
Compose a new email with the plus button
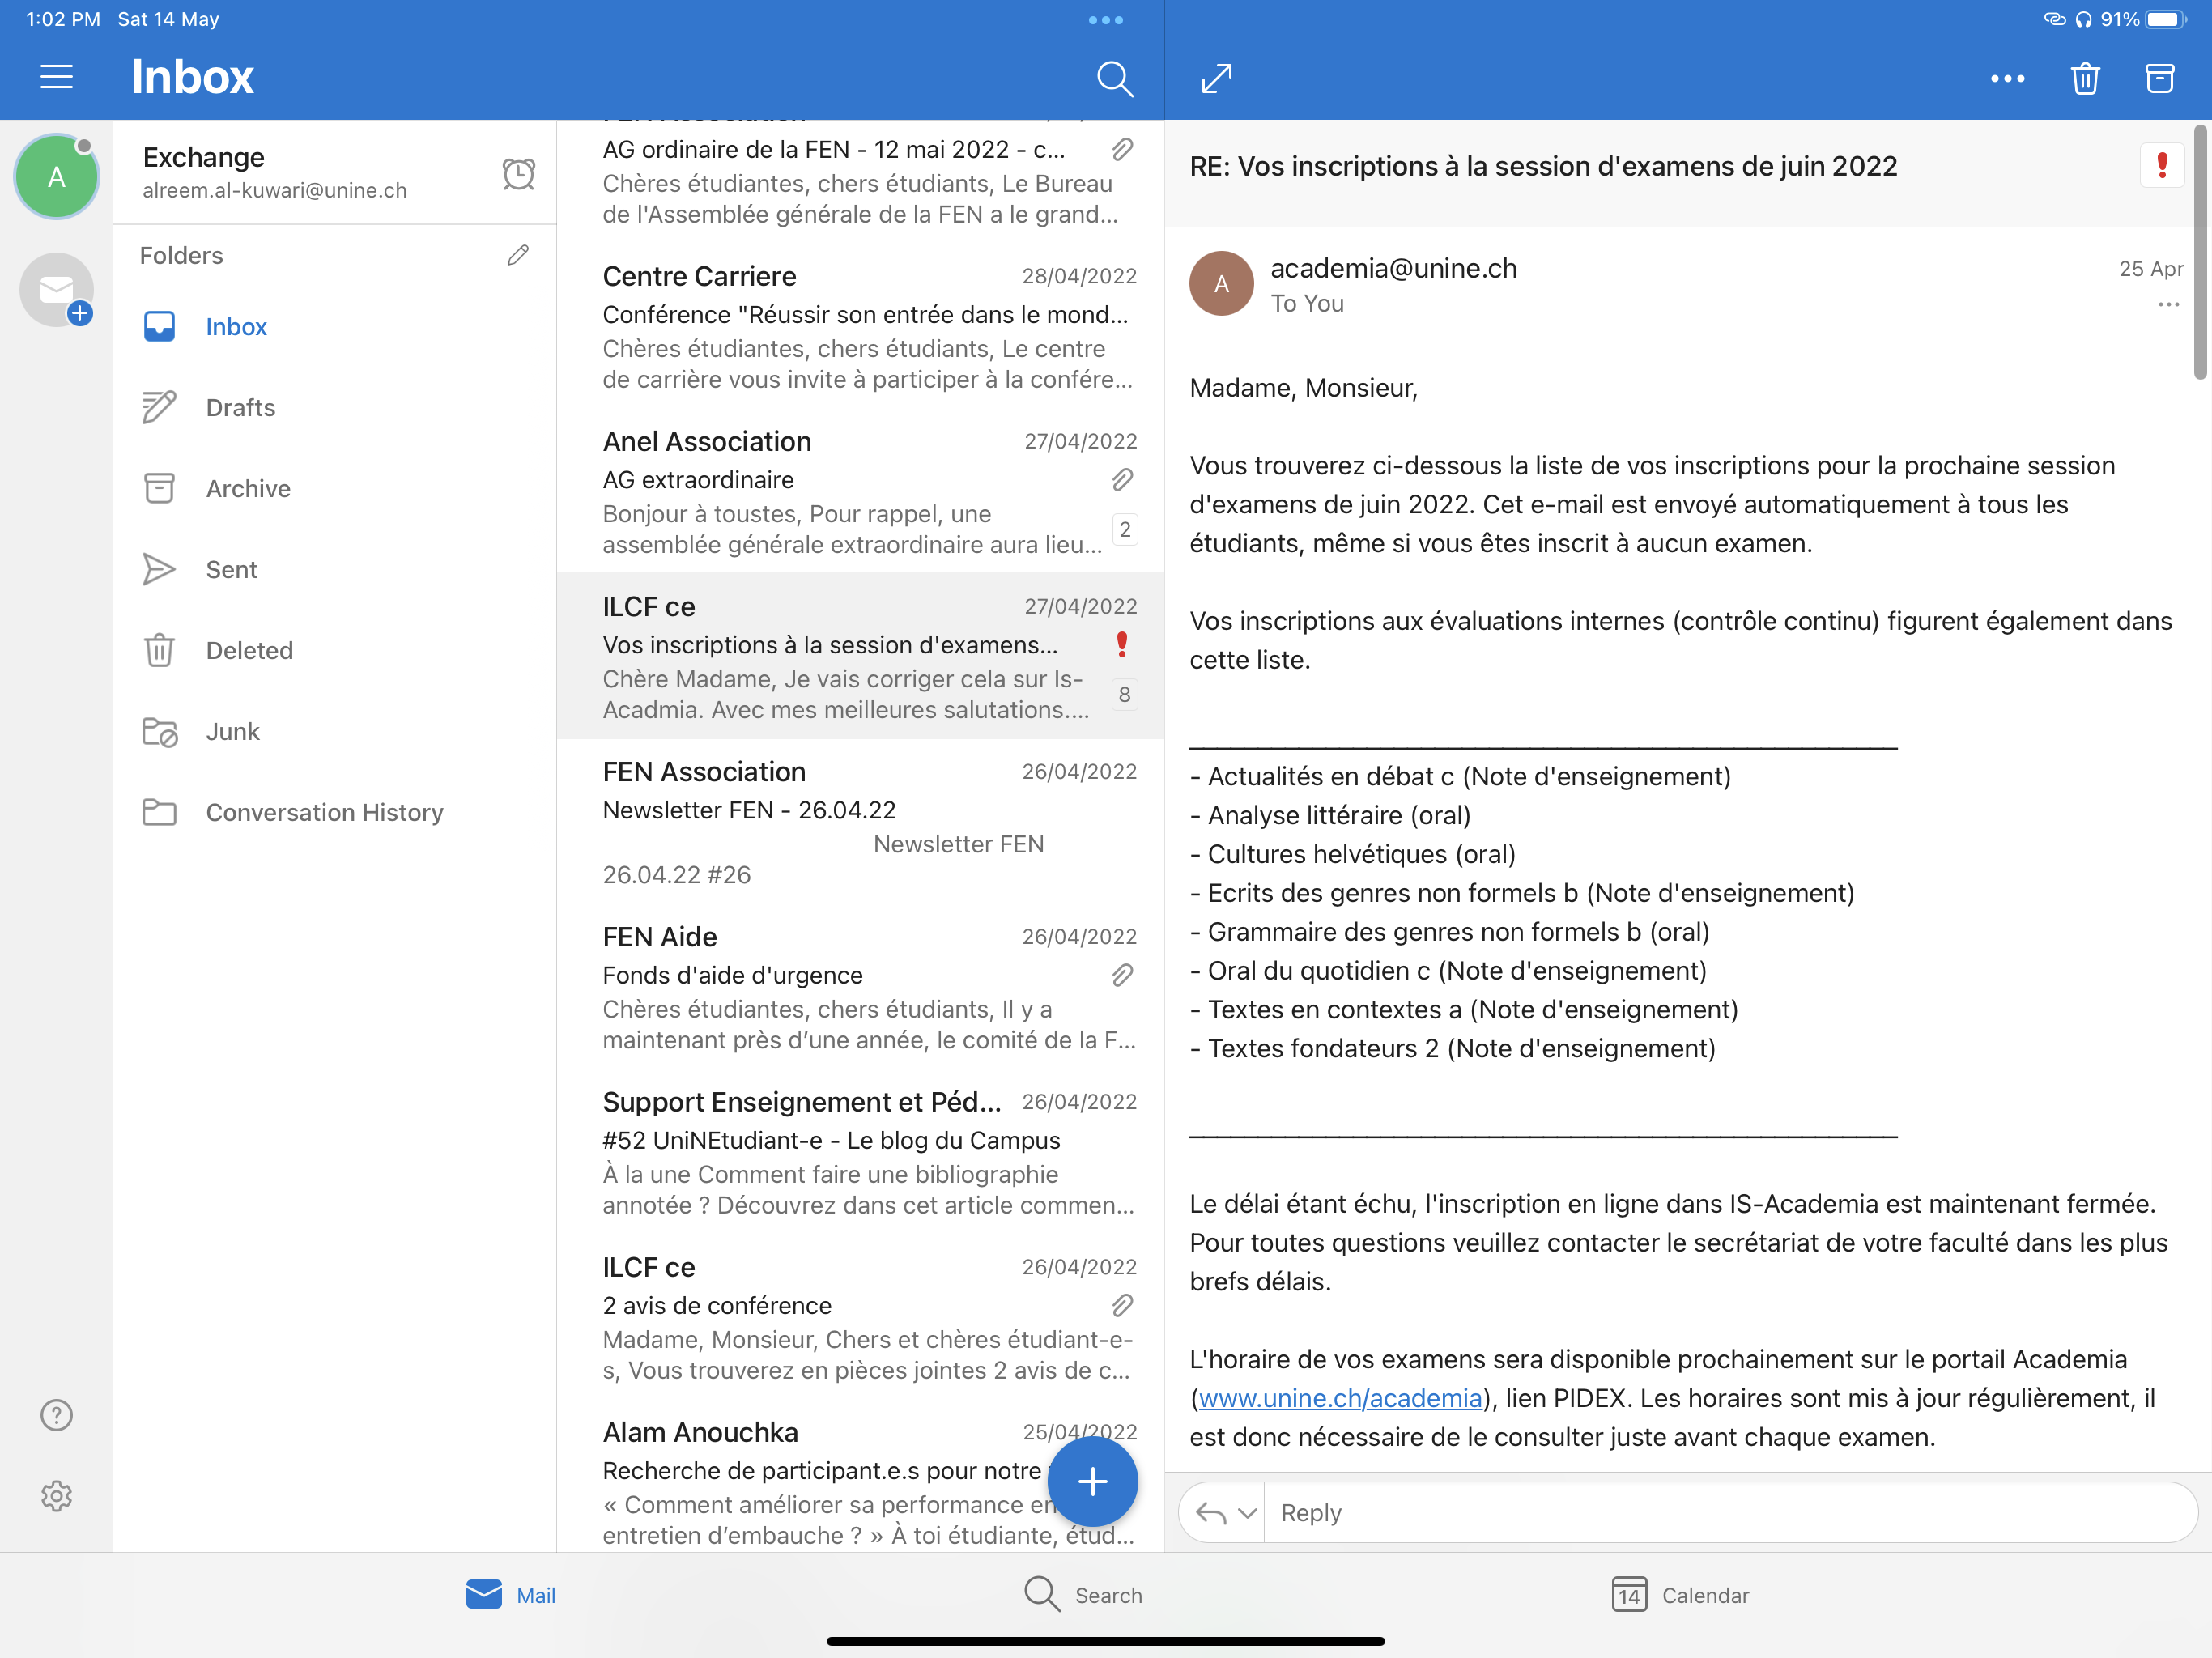point(1092,1481)
